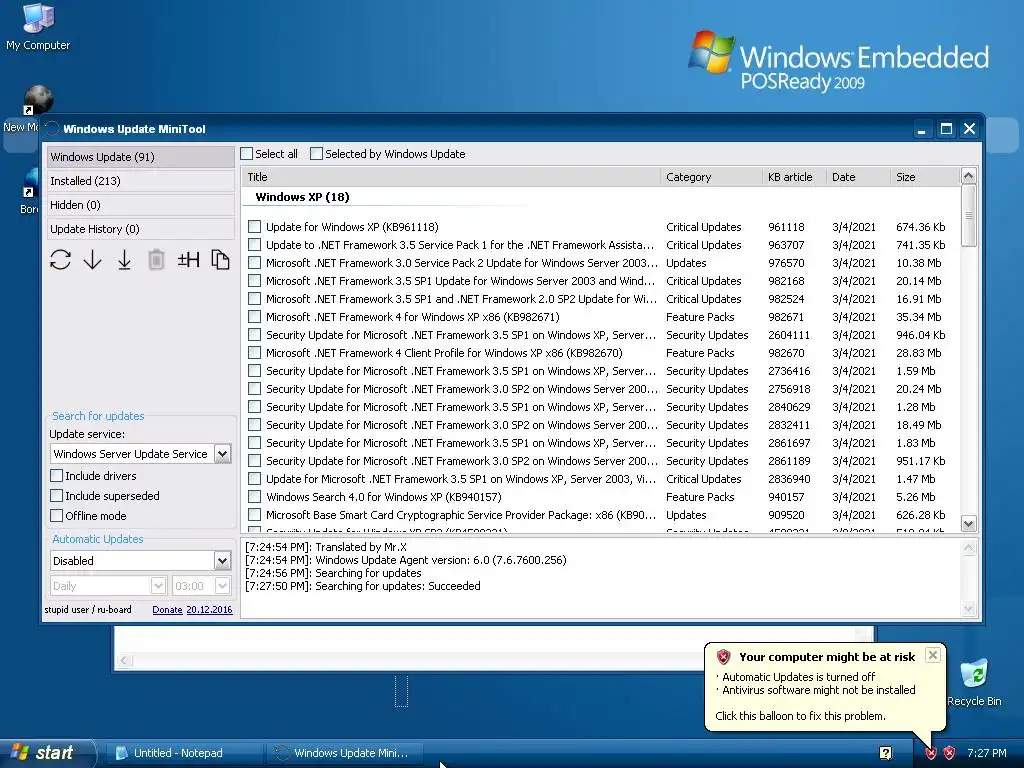Click the Recycle Bin desktop icon
Screen dimensions: 1024x768
pyautogui.click(x=974, y=683)
